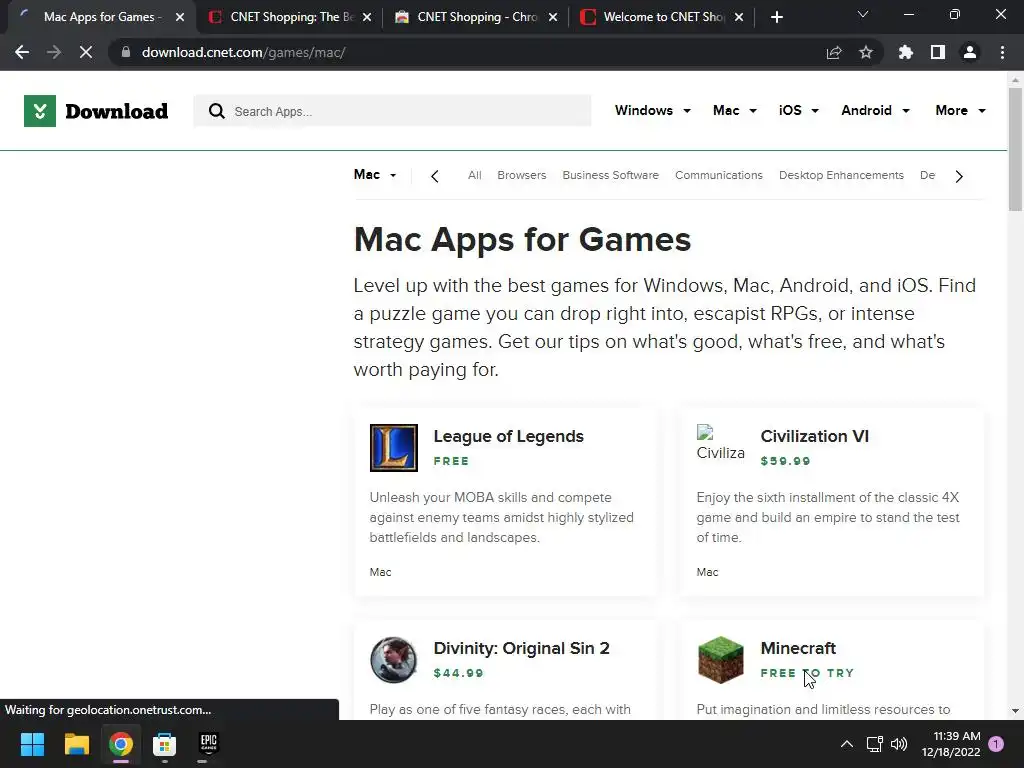The width and height of the screenshot is (1024, 768).
Task: Expand the Android dropdown menu
Action: pos(875,110)
